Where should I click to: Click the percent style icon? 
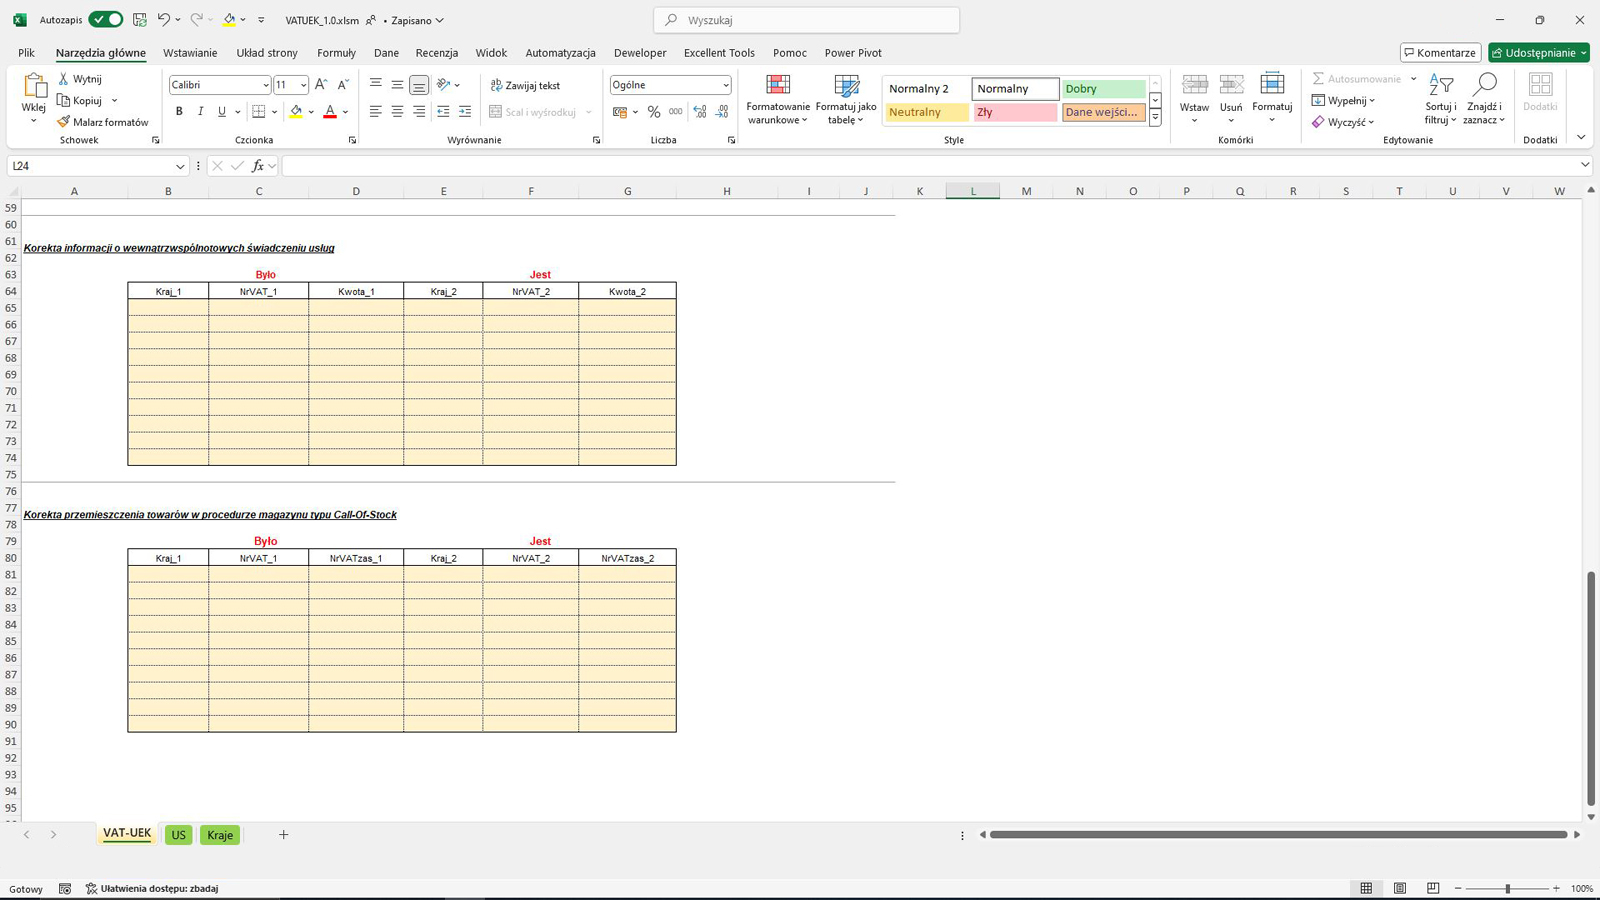654,112
